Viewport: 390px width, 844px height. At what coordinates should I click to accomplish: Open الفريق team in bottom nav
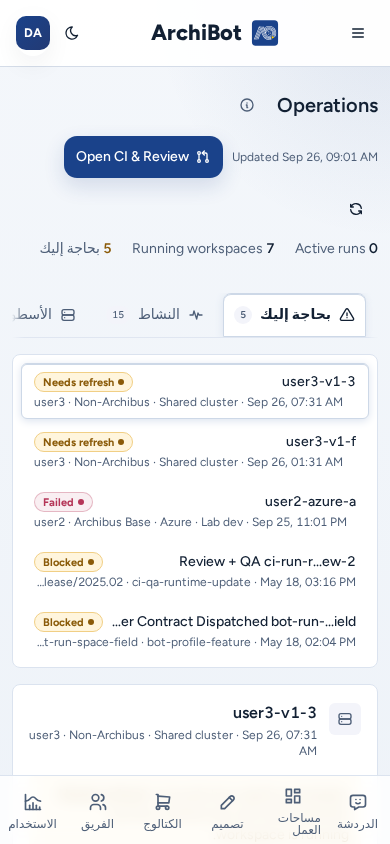pos(97,812)
